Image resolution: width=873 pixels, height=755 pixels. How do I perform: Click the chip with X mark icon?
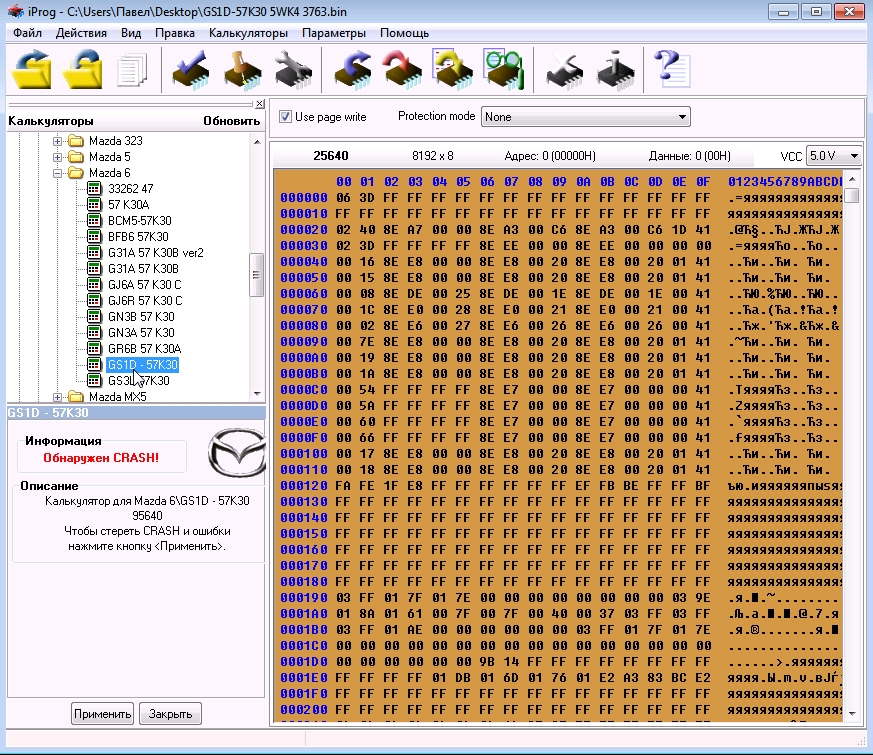(565, 71)
